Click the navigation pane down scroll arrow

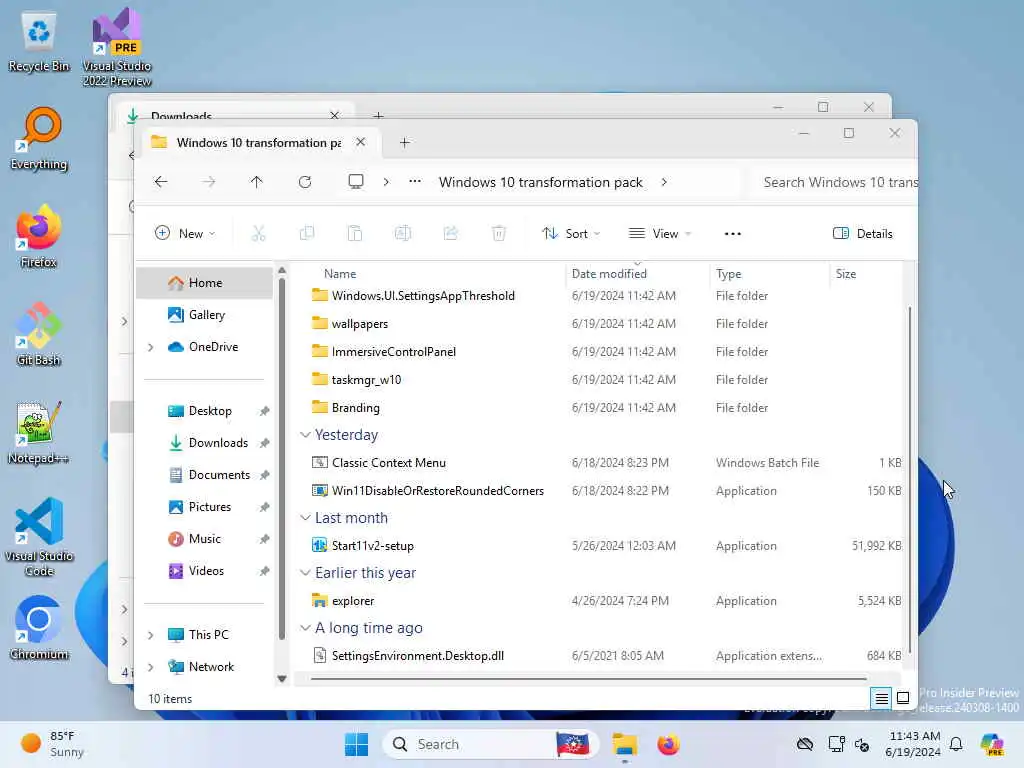[281, 679]
